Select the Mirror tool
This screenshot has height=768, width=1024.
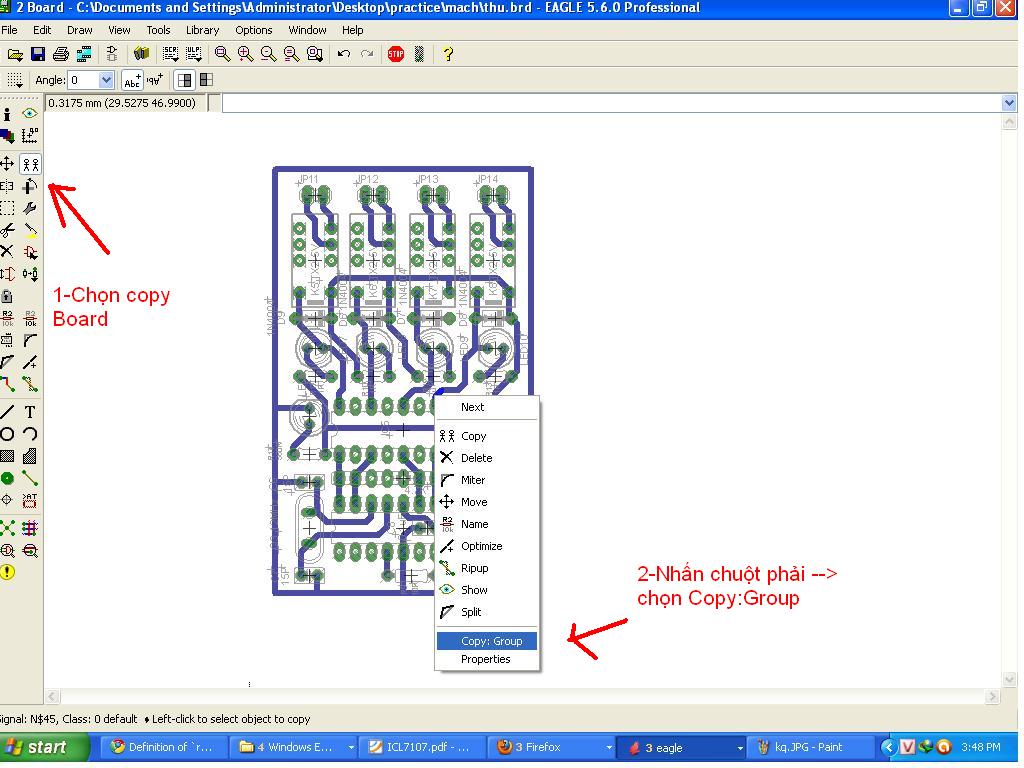click(7, 186)
